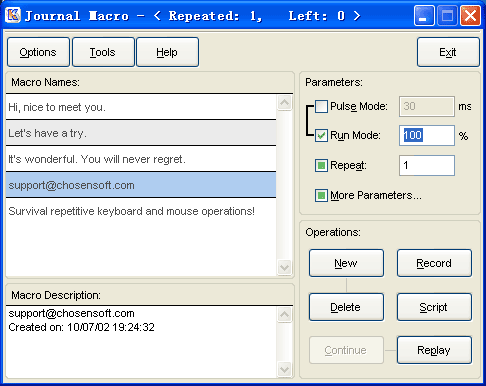Minimize the Journal Macro window
The width and height of the screenshot is (486, 386).
point(424,15)
